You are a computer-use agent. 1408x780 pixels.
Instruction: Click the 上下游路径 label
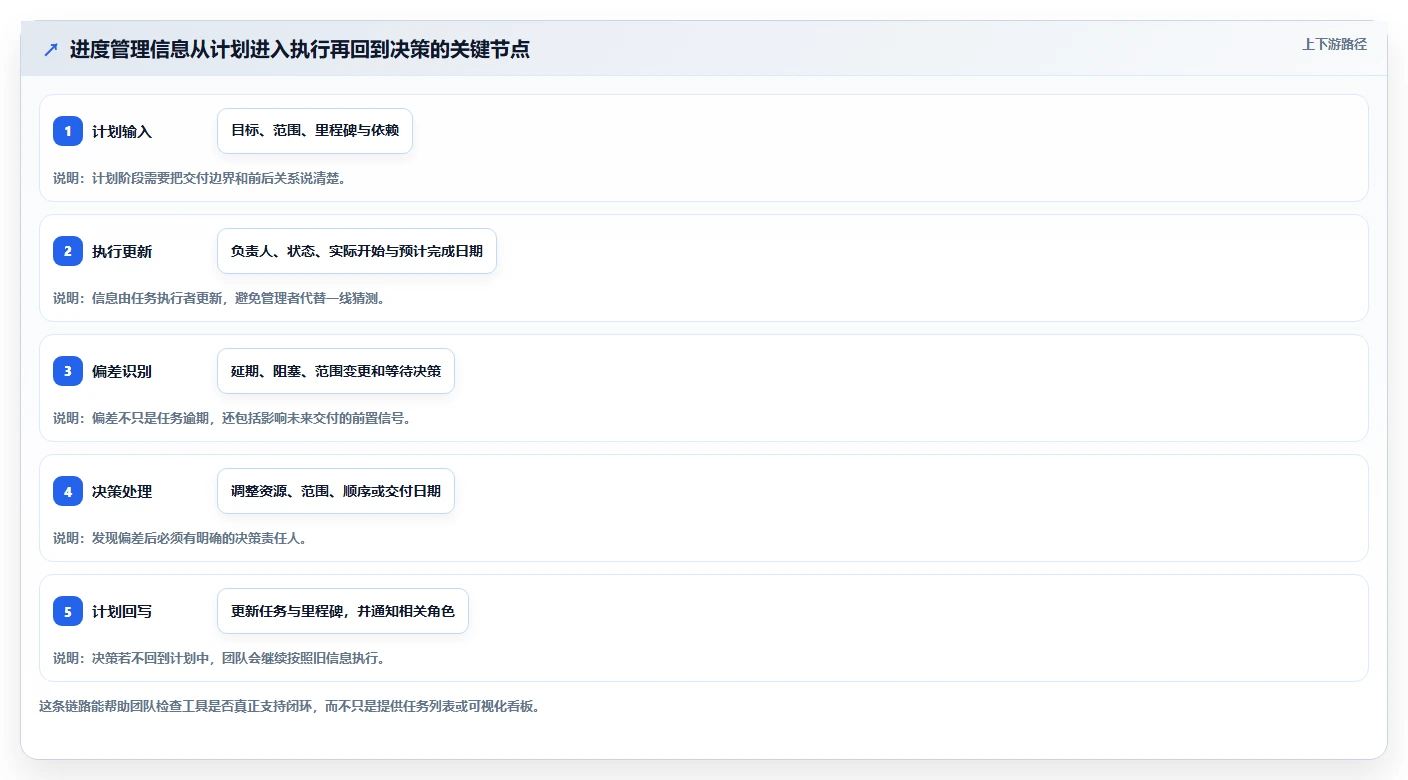pos(1334,44)
